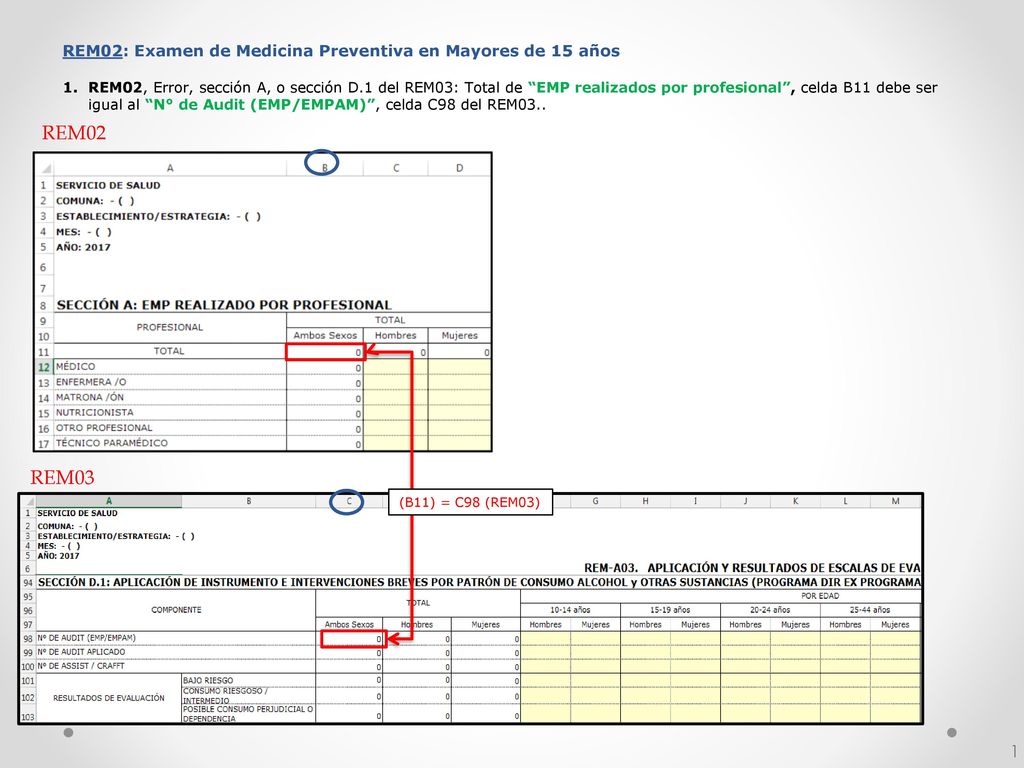This screenshot has width=1024, height=768.
Task: Click the REM-A03 APLICACIÓN Y RESULTADOS title
Action: click(x=752, y=568)
